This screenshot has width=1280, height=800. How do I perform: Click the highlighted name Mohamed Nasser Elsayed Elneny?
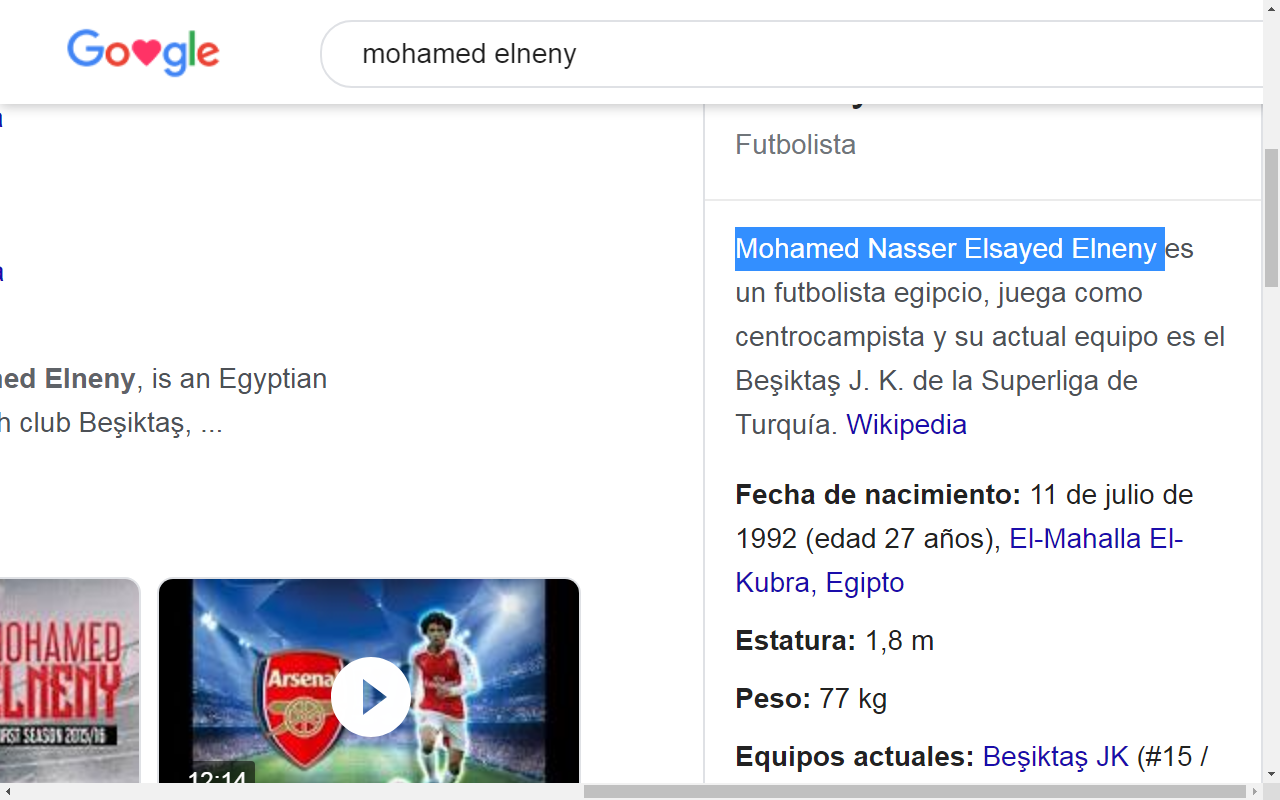(948, 249)
